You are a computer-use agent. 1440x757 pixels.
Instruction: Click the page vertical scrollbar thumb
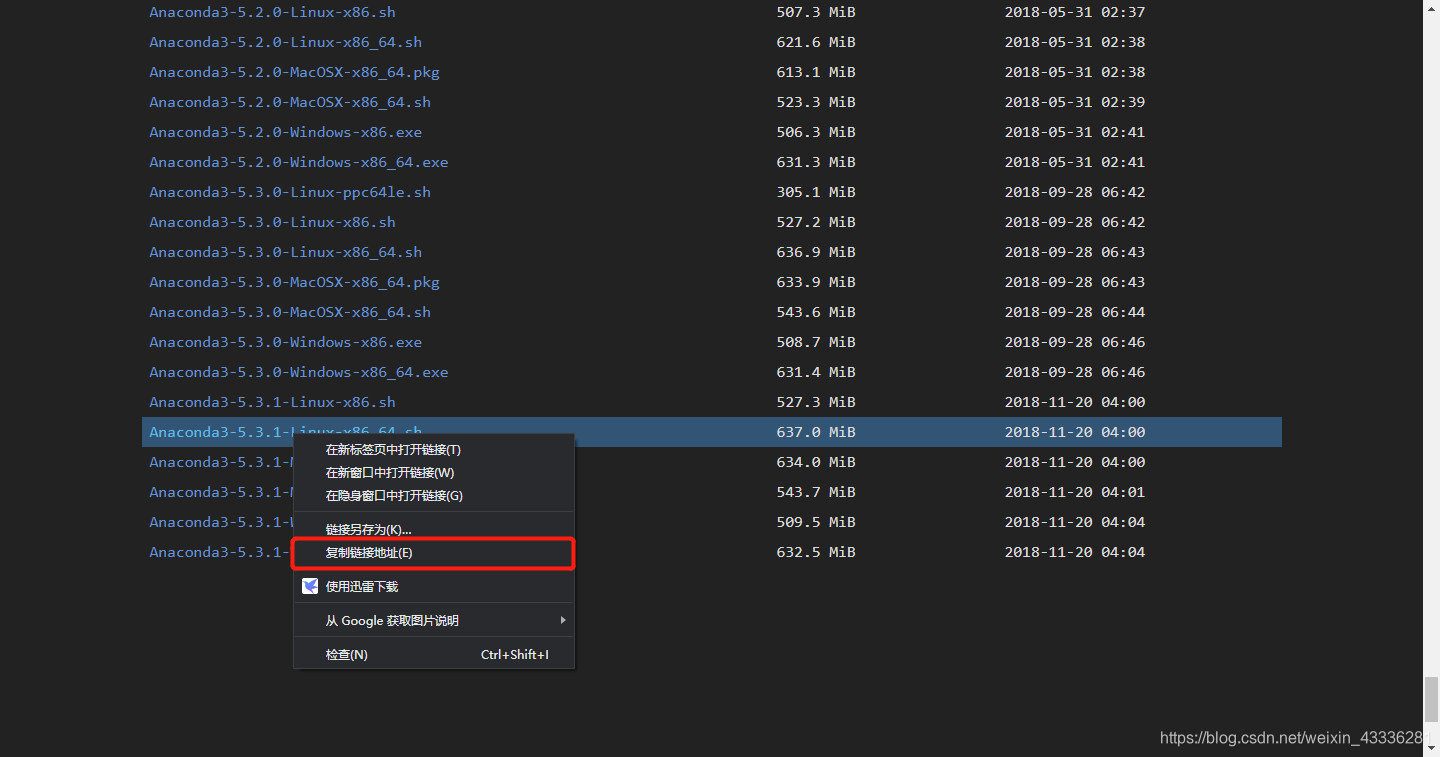point(1431,698)
